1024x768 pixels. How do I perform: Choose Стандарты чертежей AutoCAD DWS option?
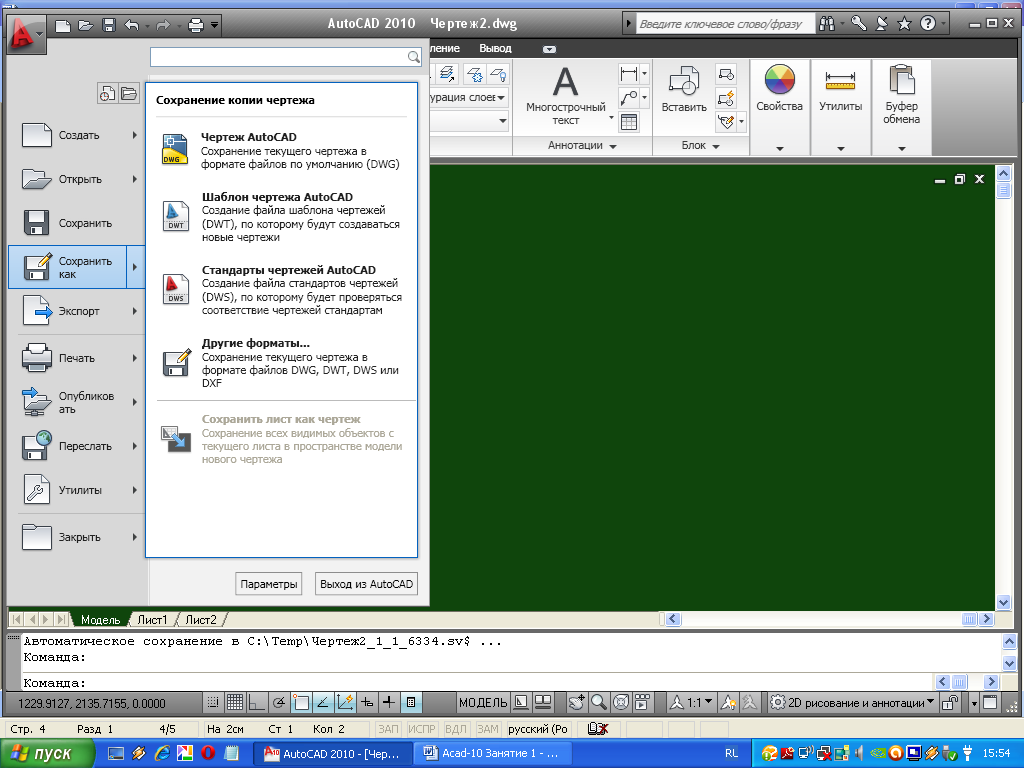click(x=281, y=290)
